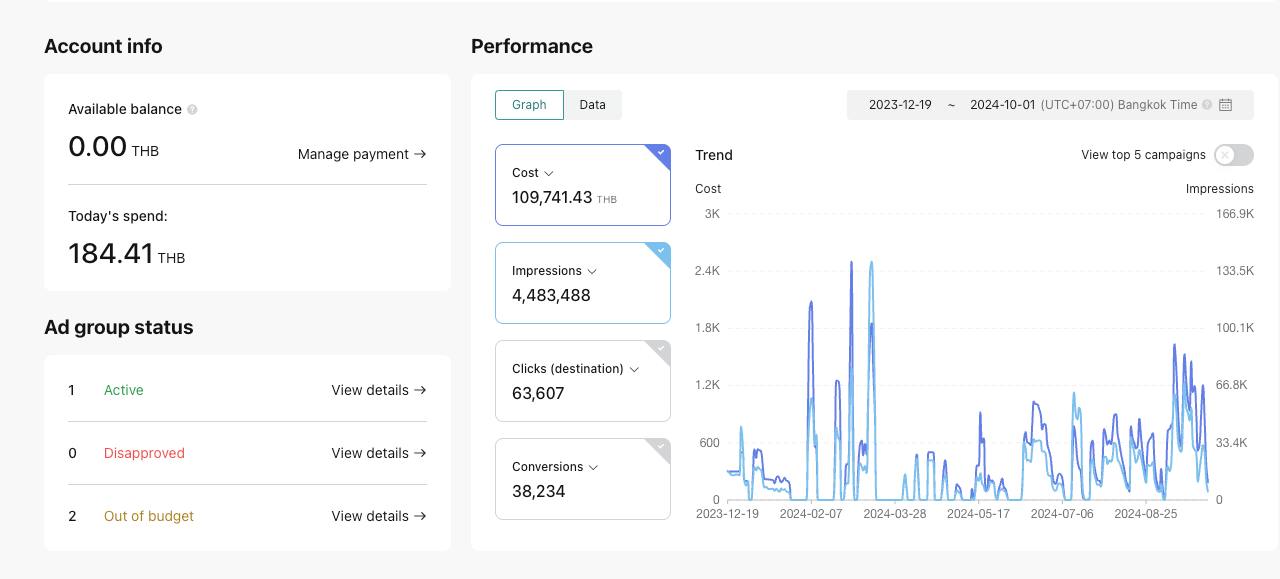
Task: Switch to the Data tab
Action: tap(592, 105)
